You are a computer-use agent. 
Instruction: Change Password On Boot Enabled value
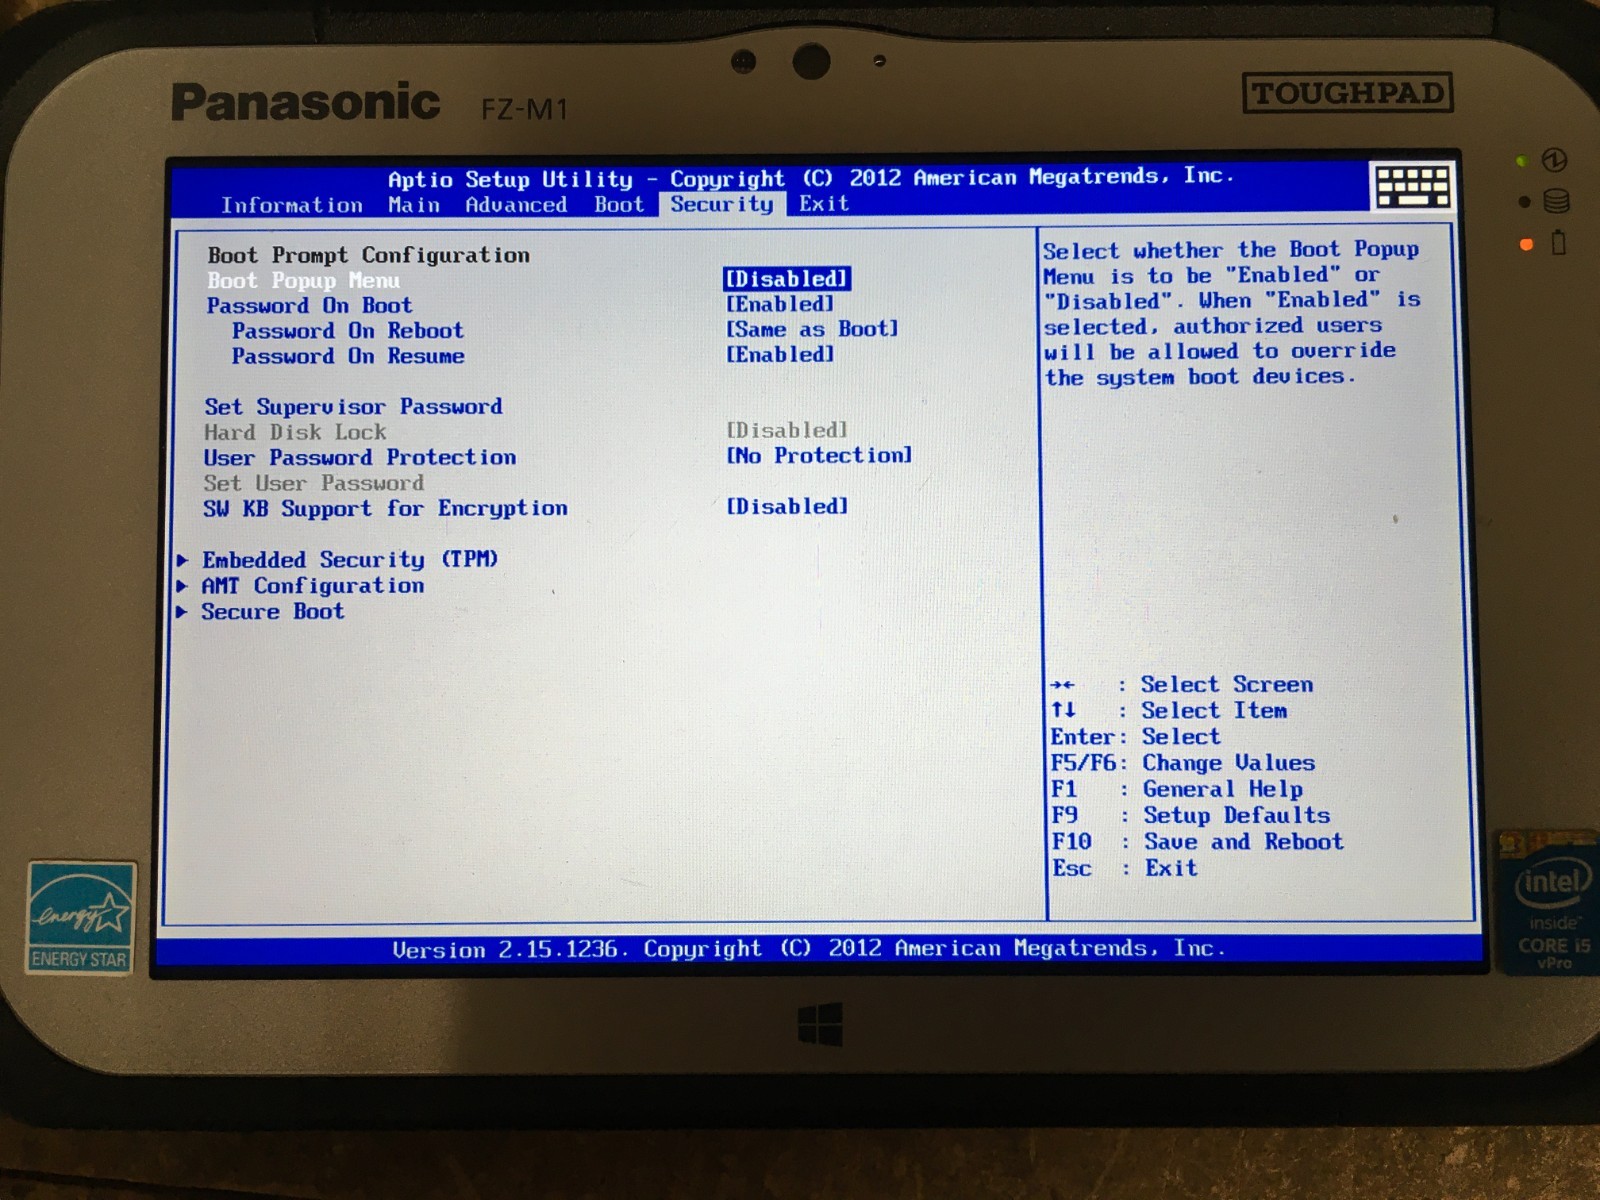(x=780, y=304)
